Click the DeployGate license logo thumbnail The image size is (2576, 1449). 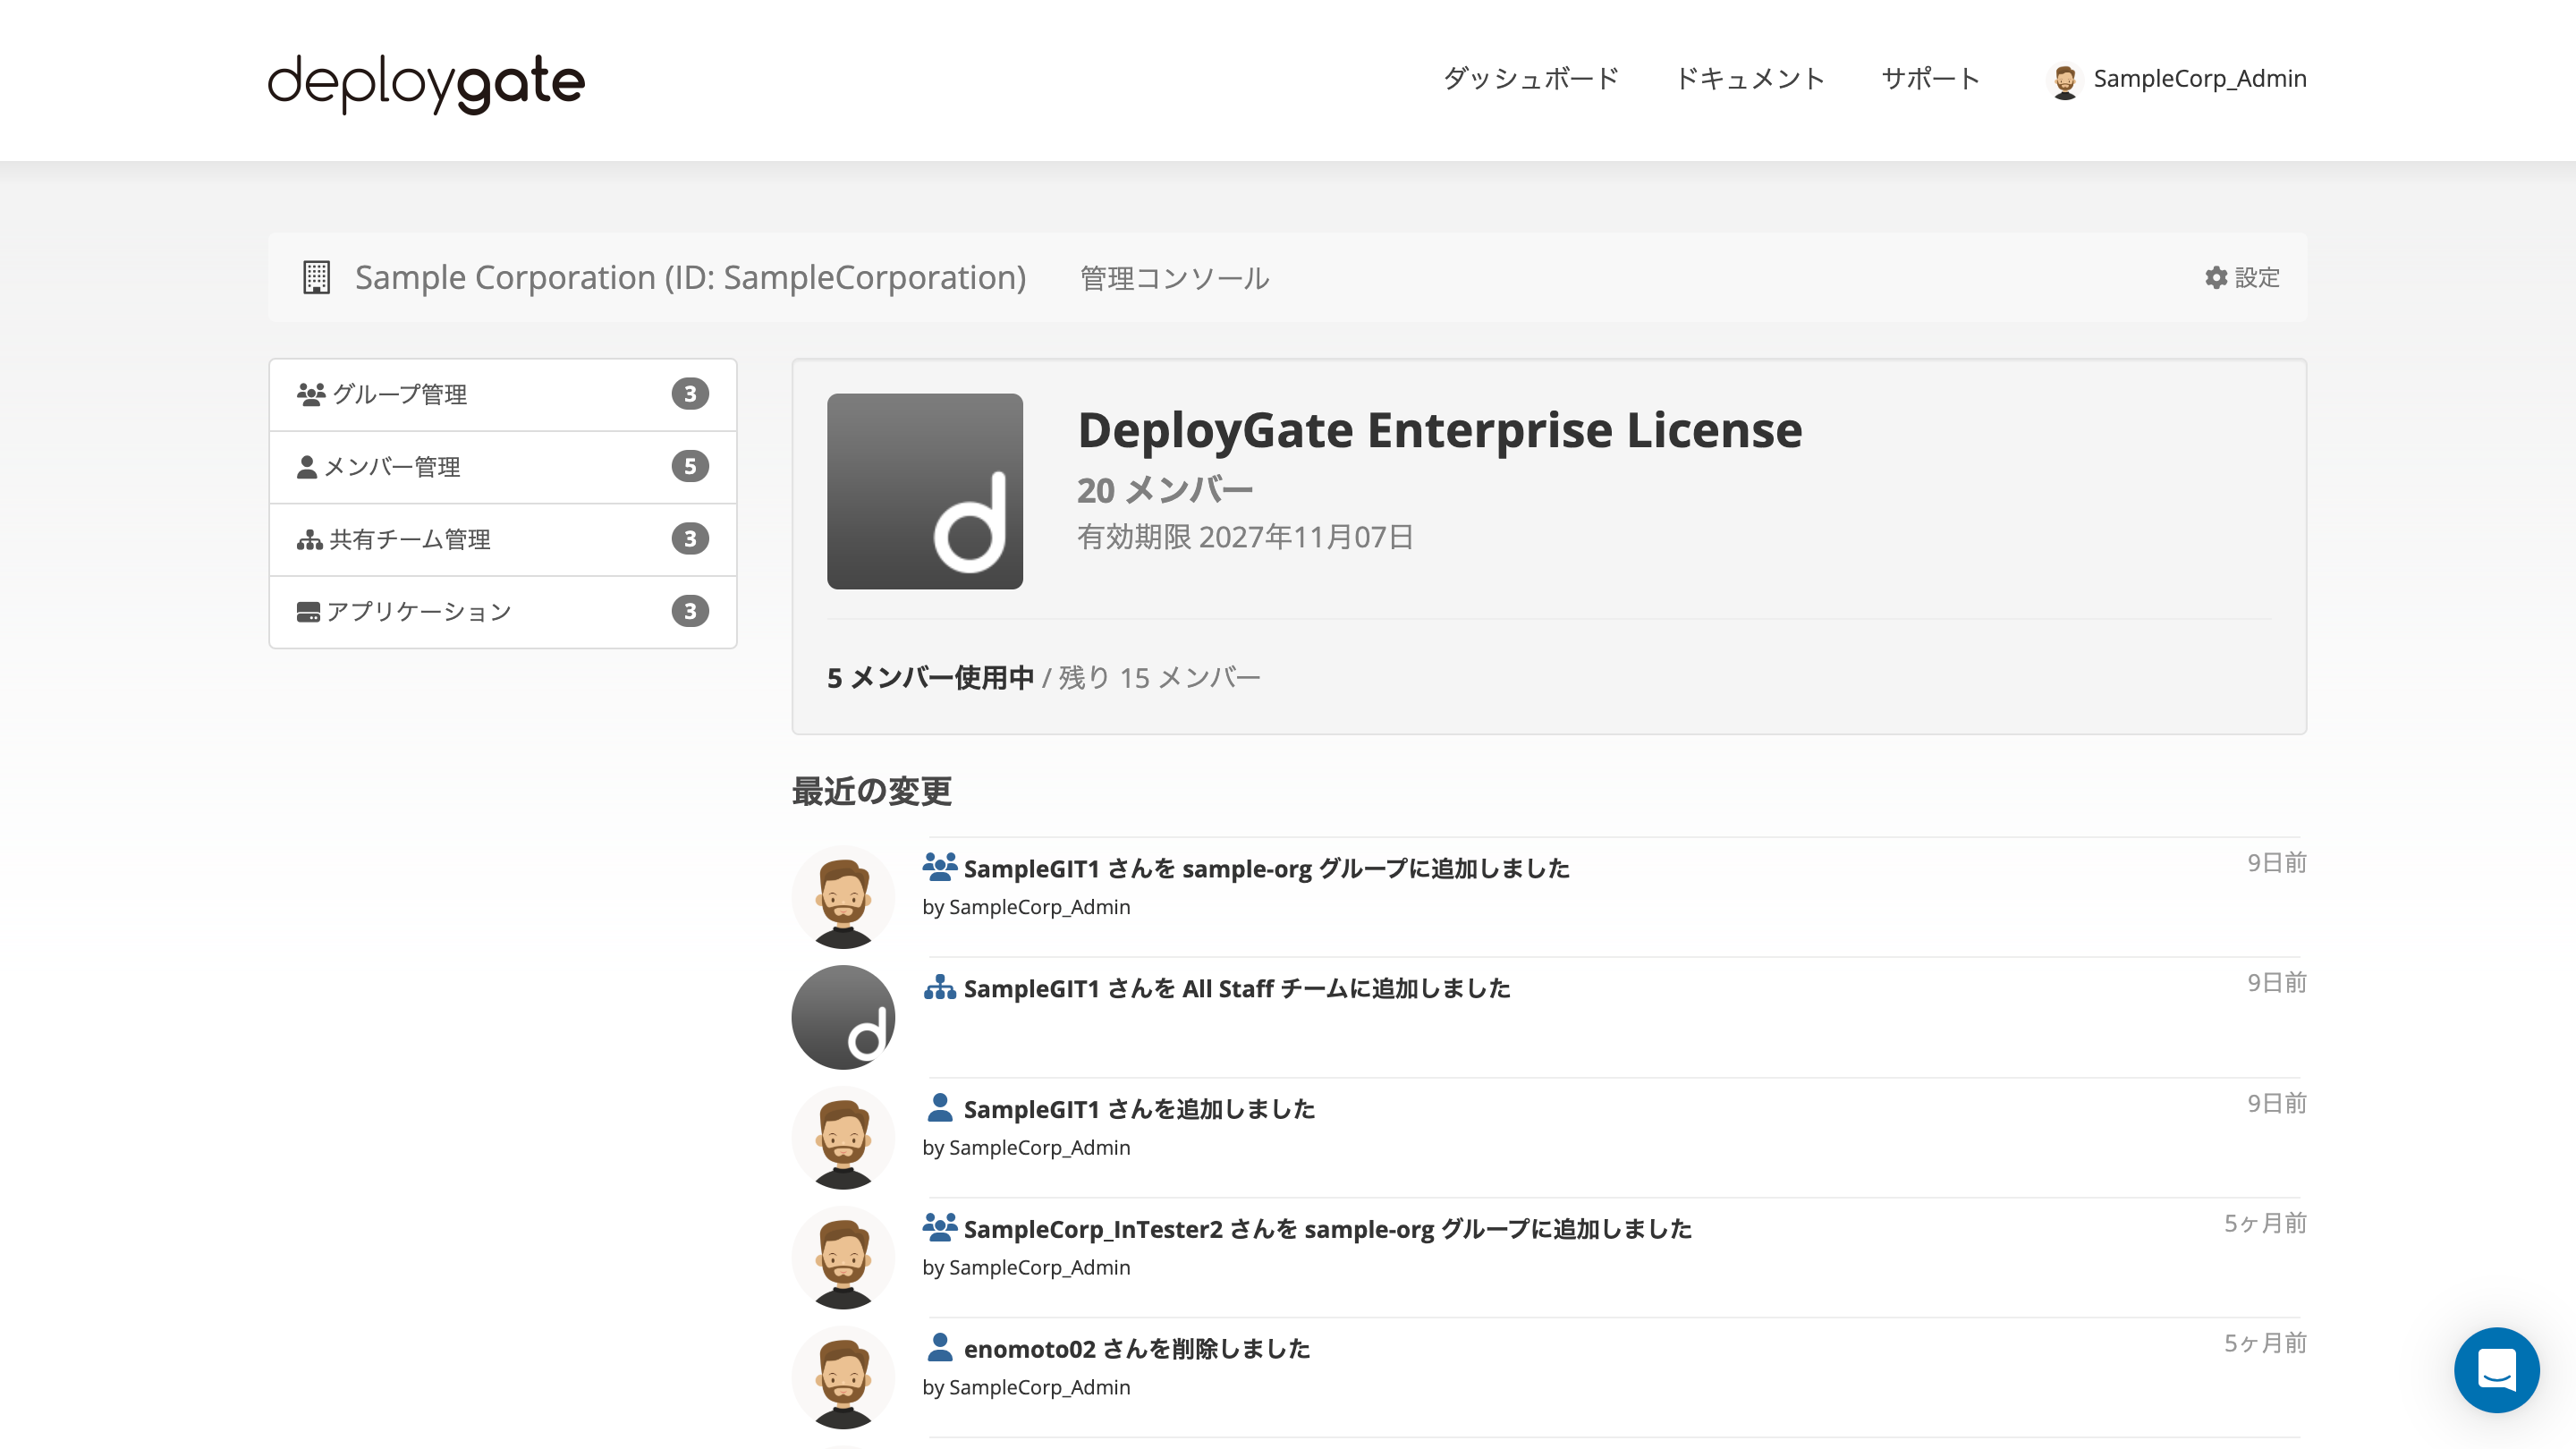pyautogui.click(x=925, y=491)
